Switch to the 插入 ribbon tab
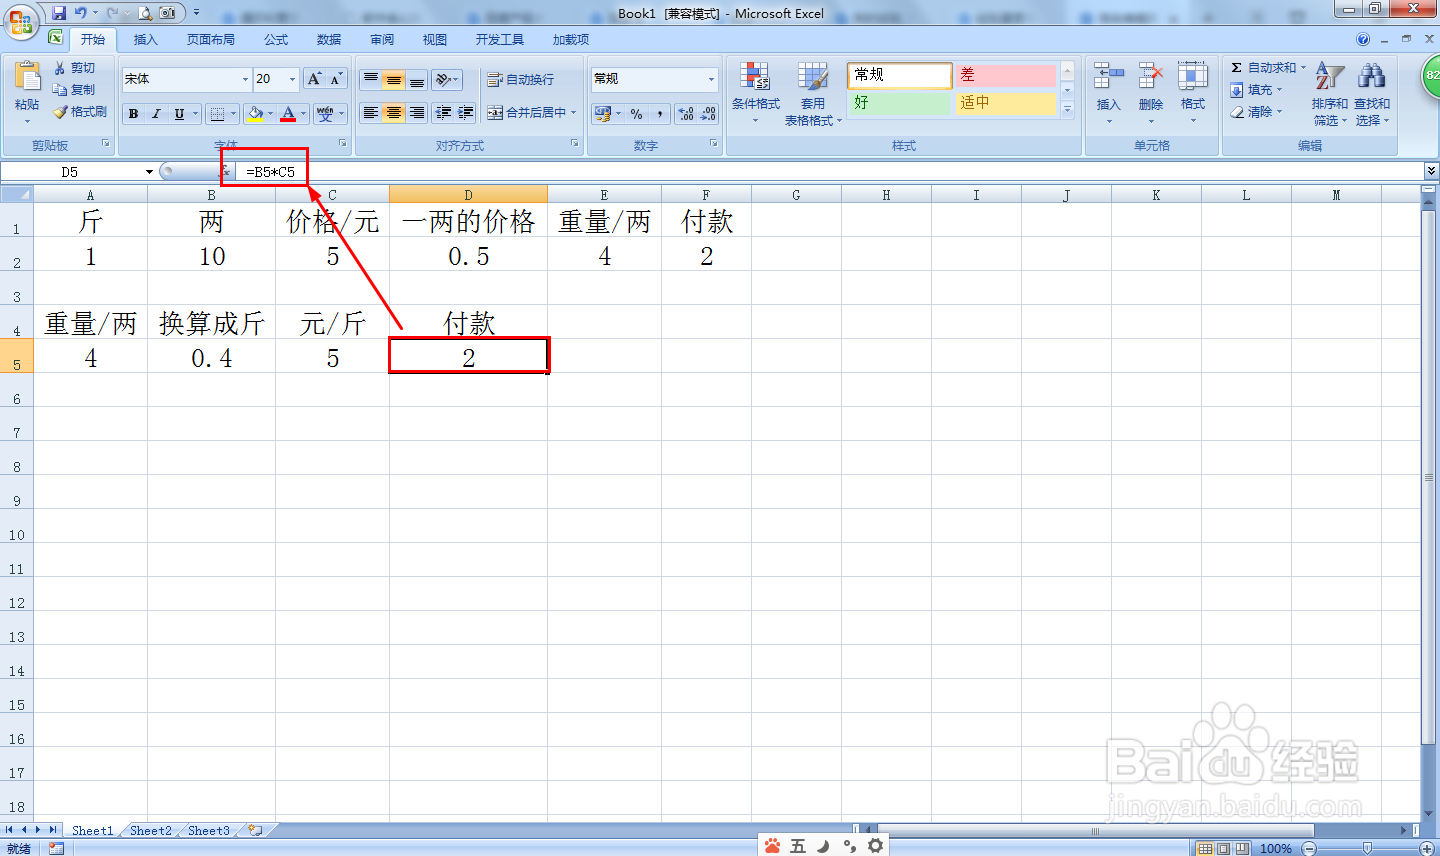The image size is (1440, 856). [x=145, y=39]
